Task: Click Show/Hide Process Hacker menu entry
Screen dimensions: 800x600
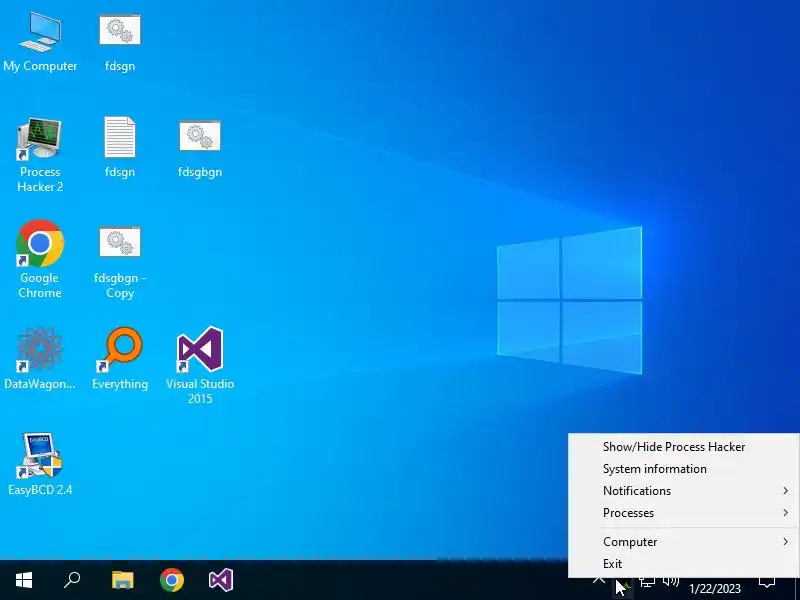Action: click(684, 447)
